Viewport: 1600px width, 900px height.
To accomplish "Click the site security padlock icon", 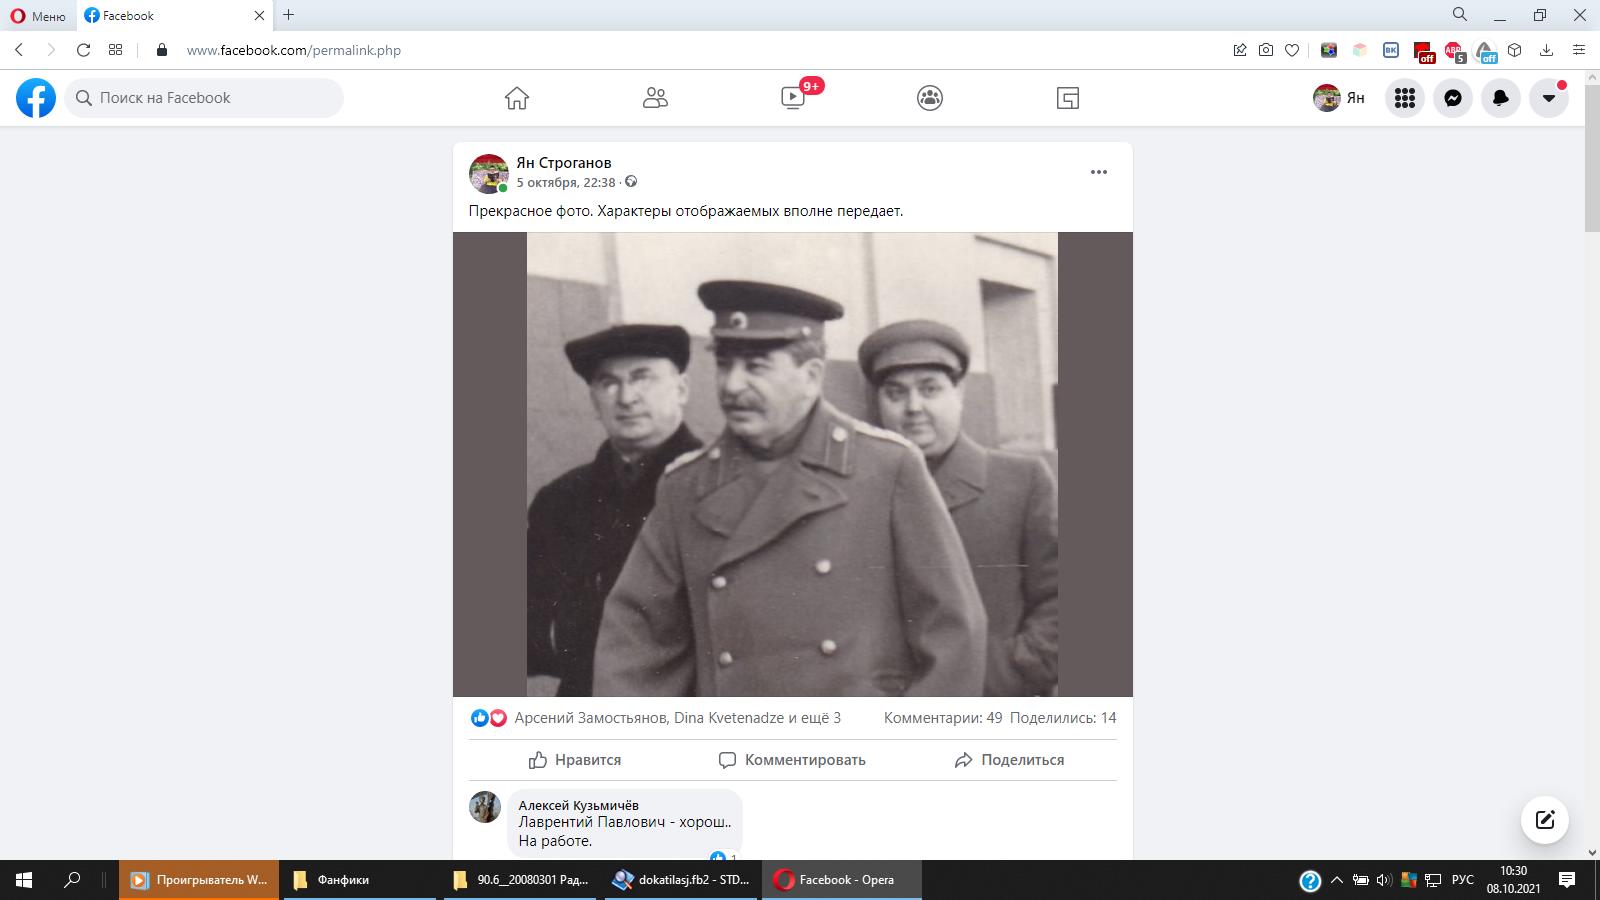I will point(162,50).
